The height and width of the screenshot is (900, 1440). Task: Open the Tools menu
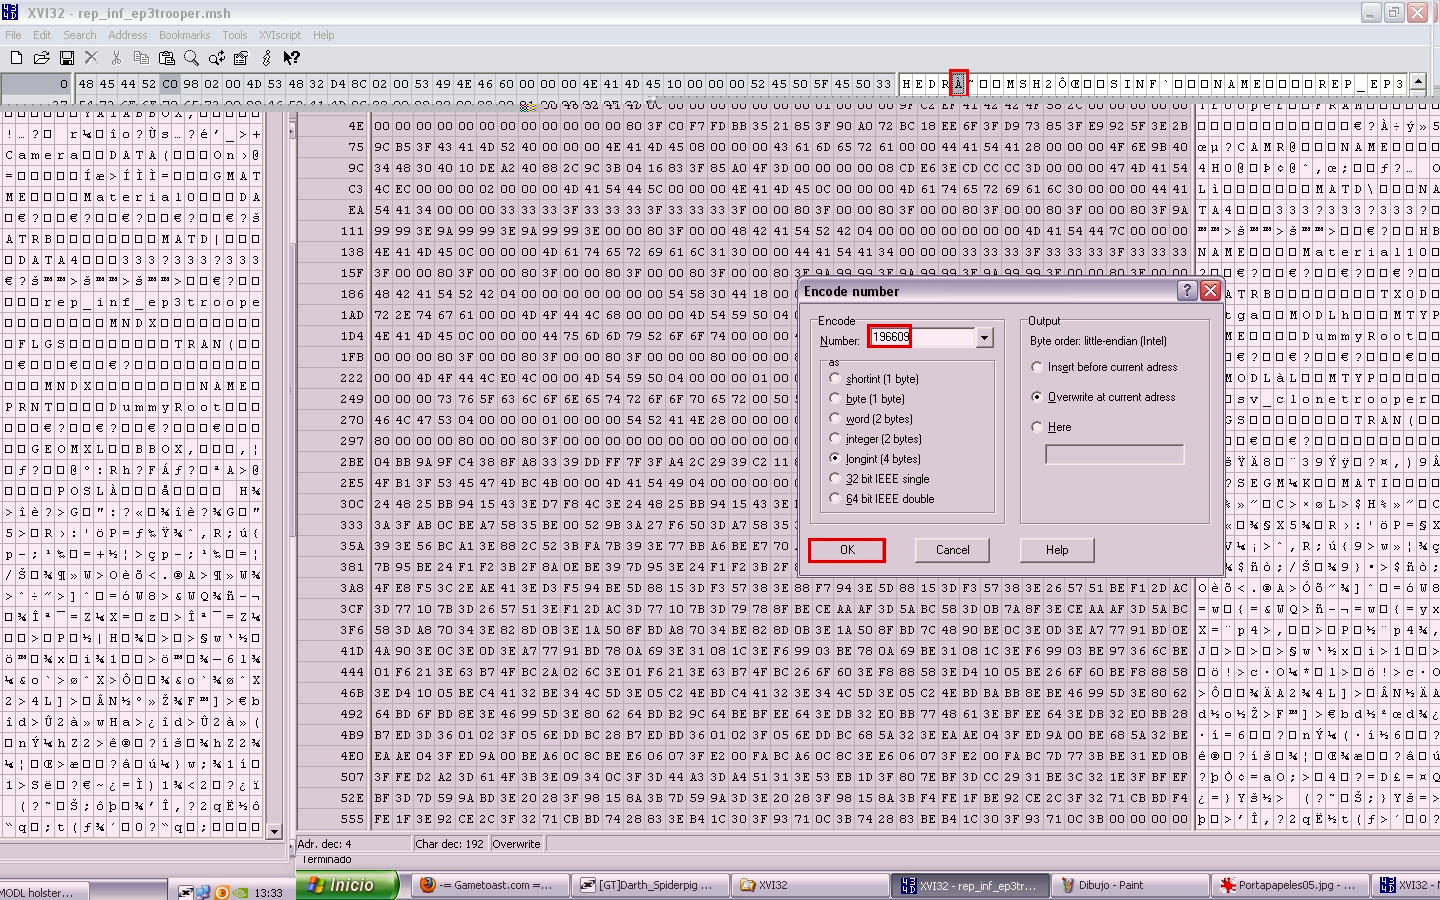[235, 35]
